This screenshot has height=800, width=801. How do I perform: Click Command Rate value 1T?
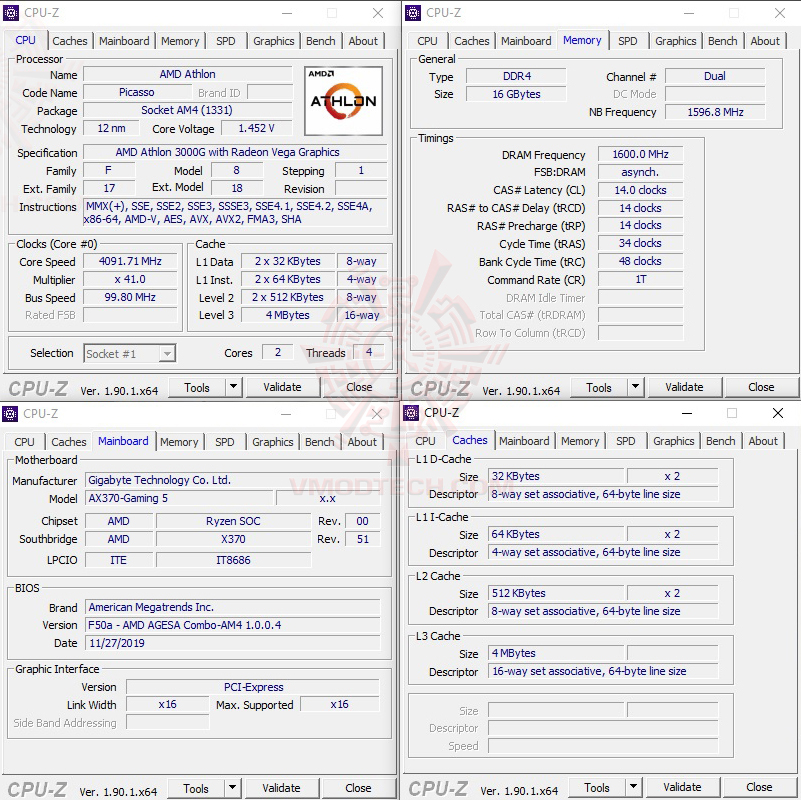641,279
